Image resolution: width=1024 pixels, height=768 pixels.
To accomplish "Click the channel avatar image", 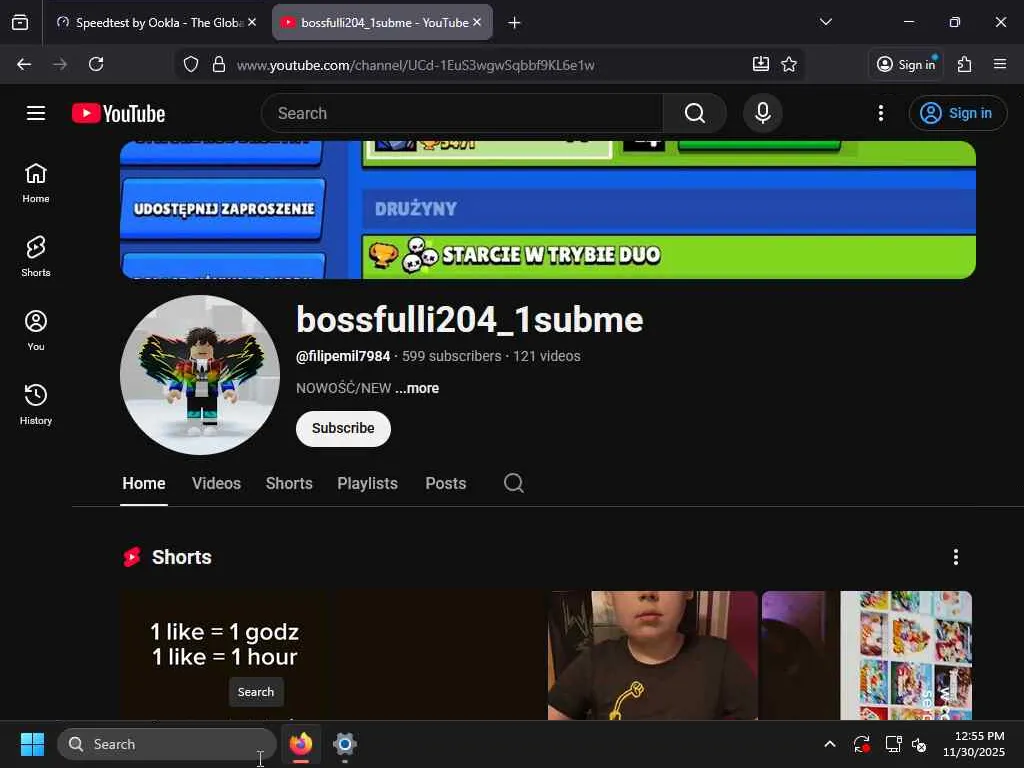I will click(x=200, y=375).
